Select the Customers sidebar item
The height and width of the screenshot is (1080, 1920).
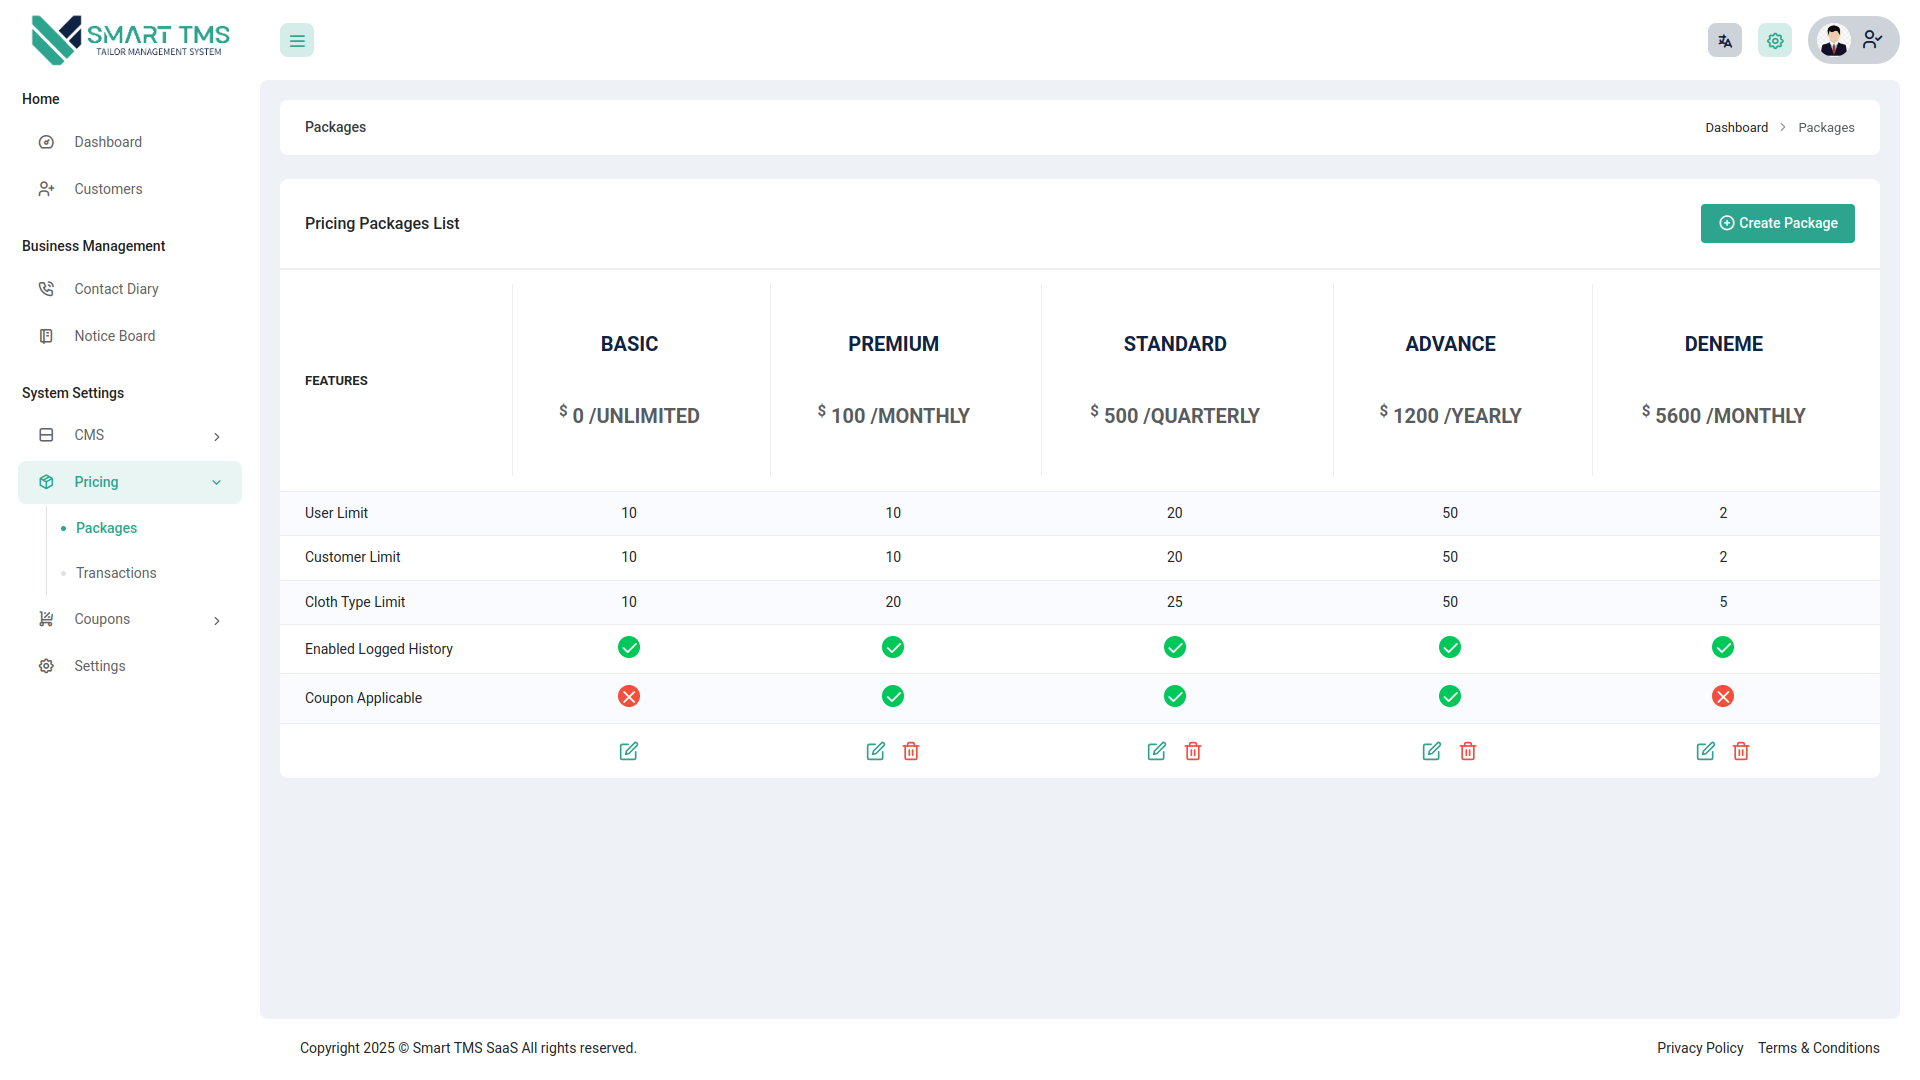(108, 188)
